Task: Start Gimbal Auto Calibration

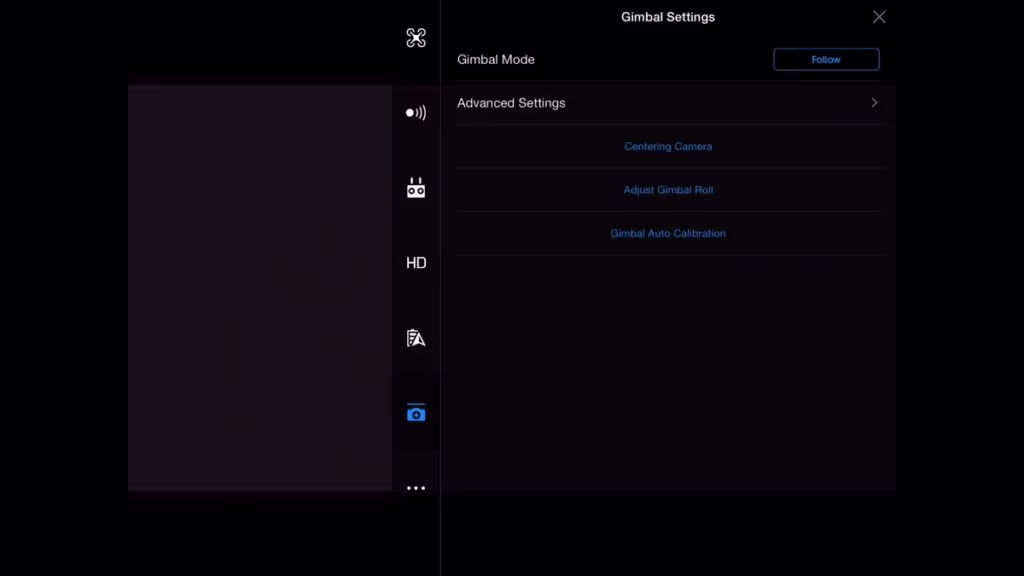Action: tap(668, 233)
